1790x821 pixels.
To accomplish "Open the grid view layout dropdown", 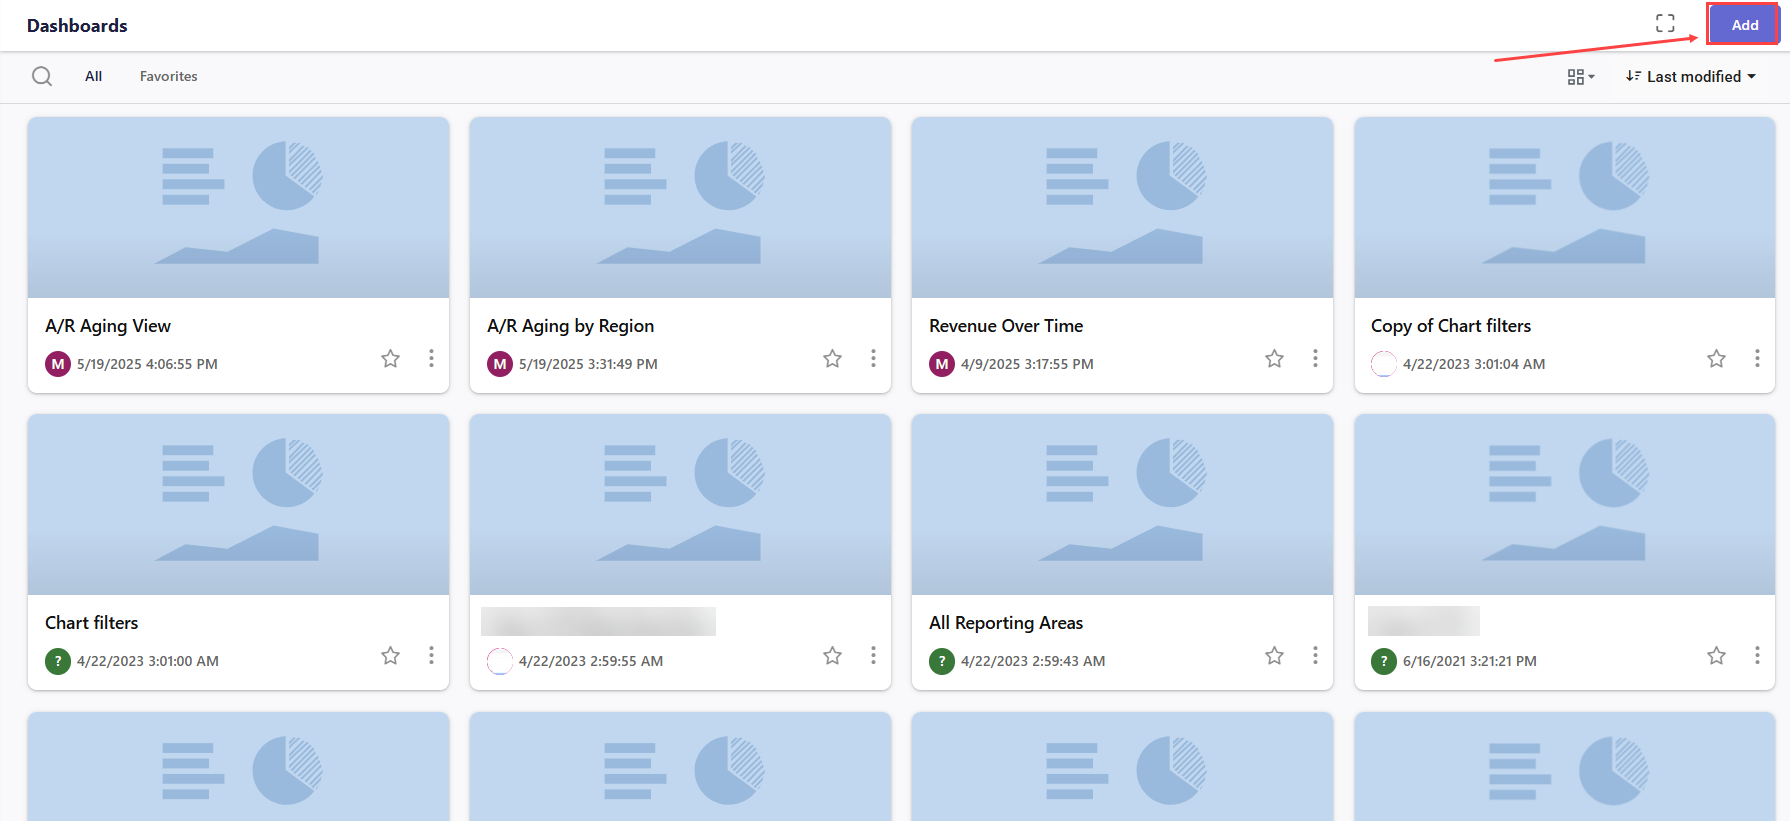I will click(1581, 77).
